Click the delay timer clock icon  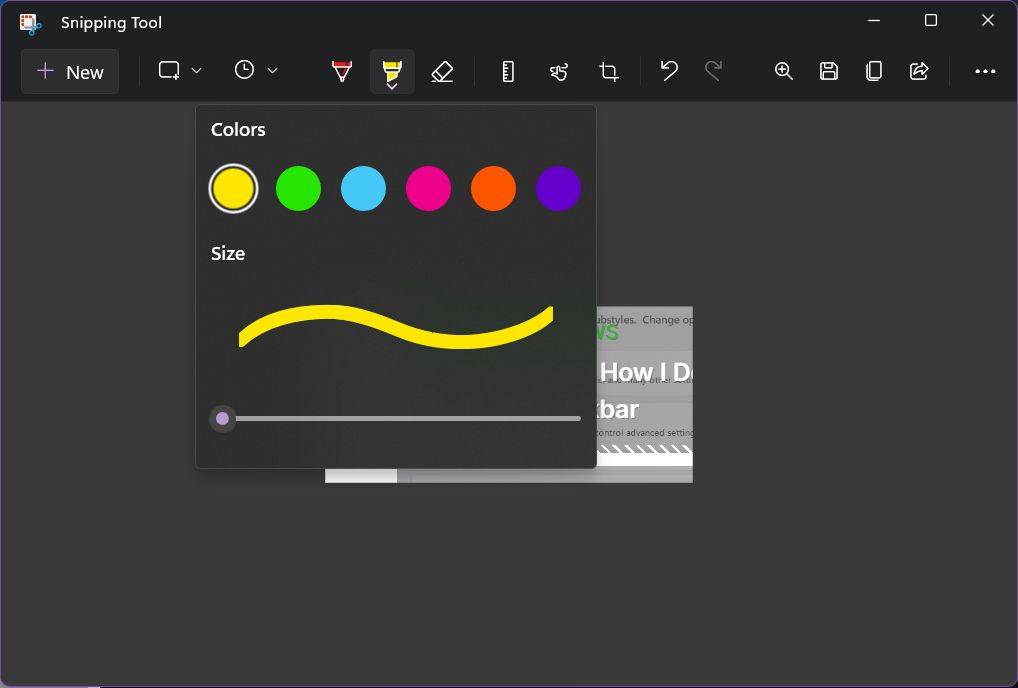pyautogui.click(x=244, y=70)
